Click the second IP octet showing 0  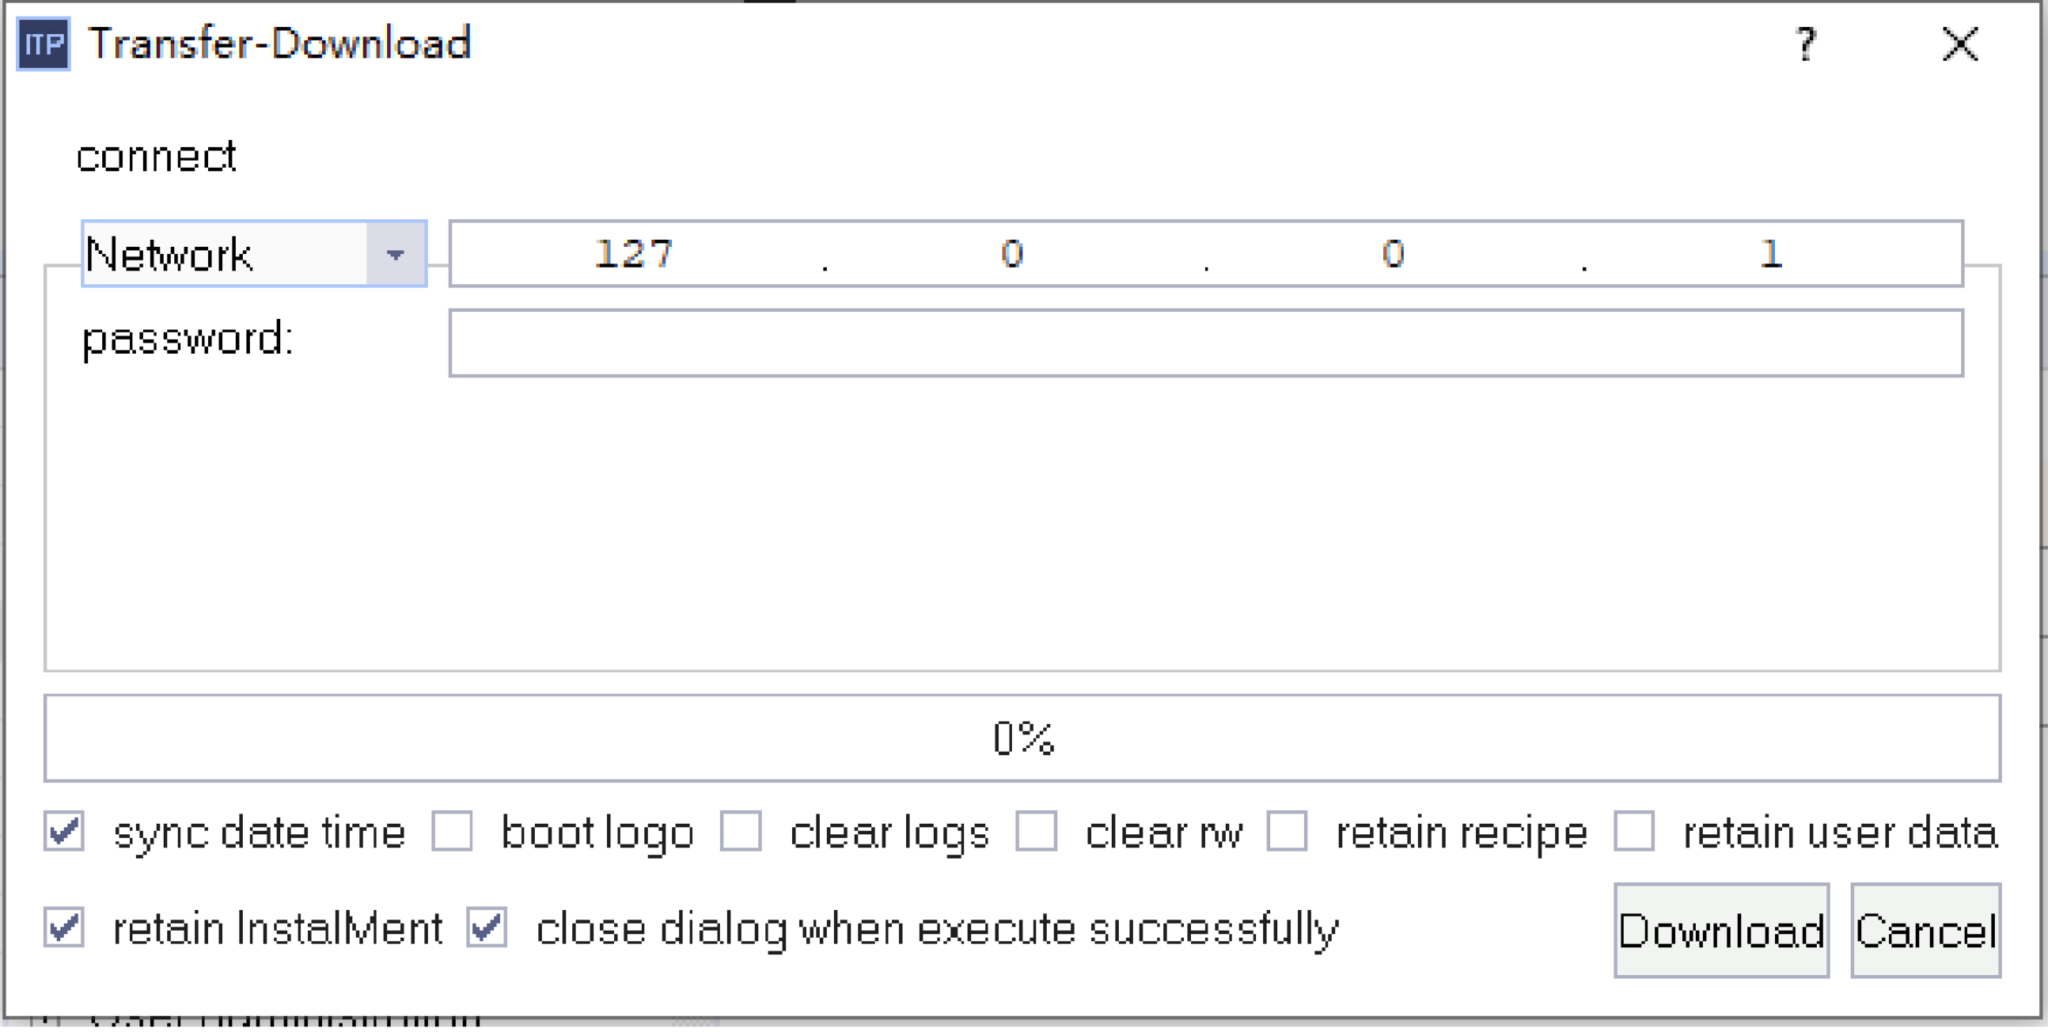coord(1012,254)
